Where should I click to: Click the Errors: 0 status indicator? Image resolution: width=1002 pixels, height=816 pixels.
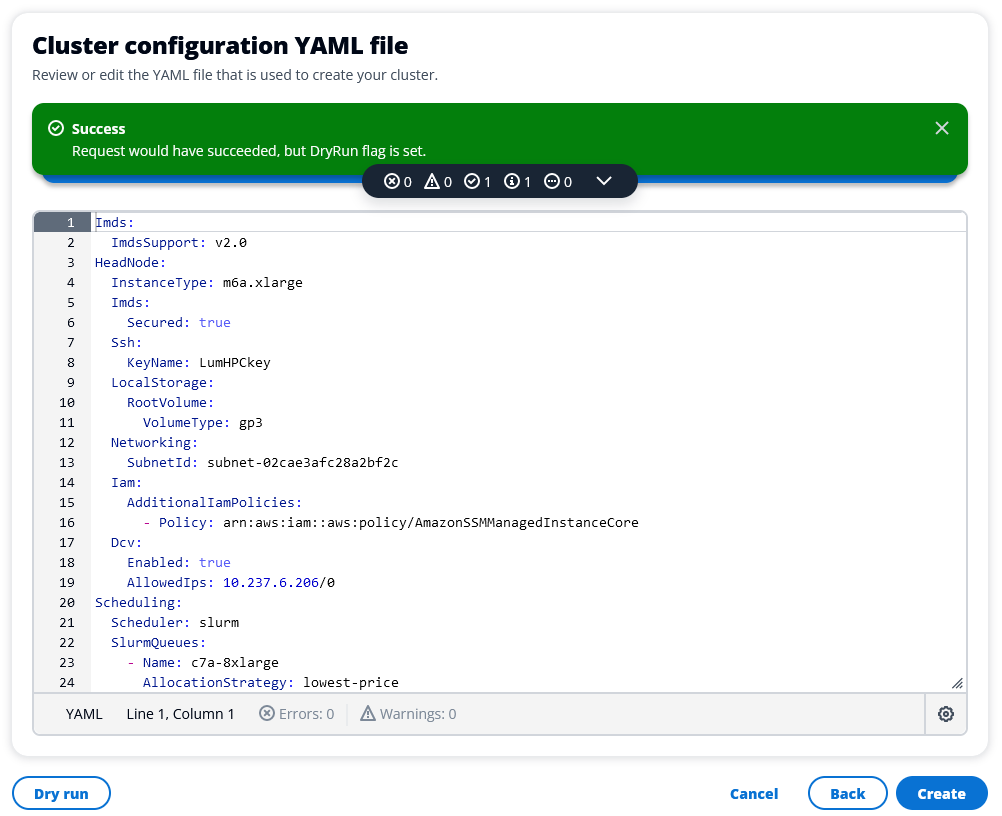click(297, 714)
